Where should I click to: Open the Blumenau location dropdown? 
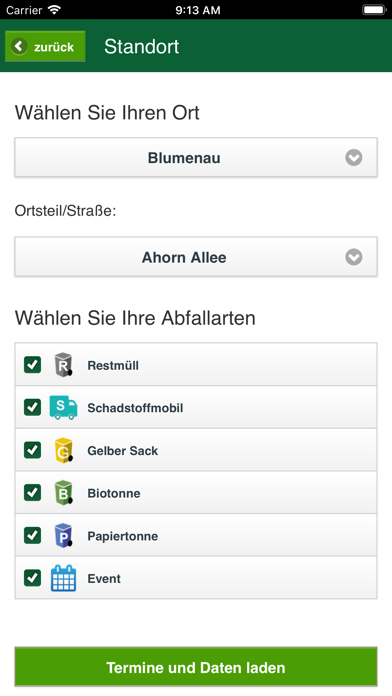tap(196, 158)
